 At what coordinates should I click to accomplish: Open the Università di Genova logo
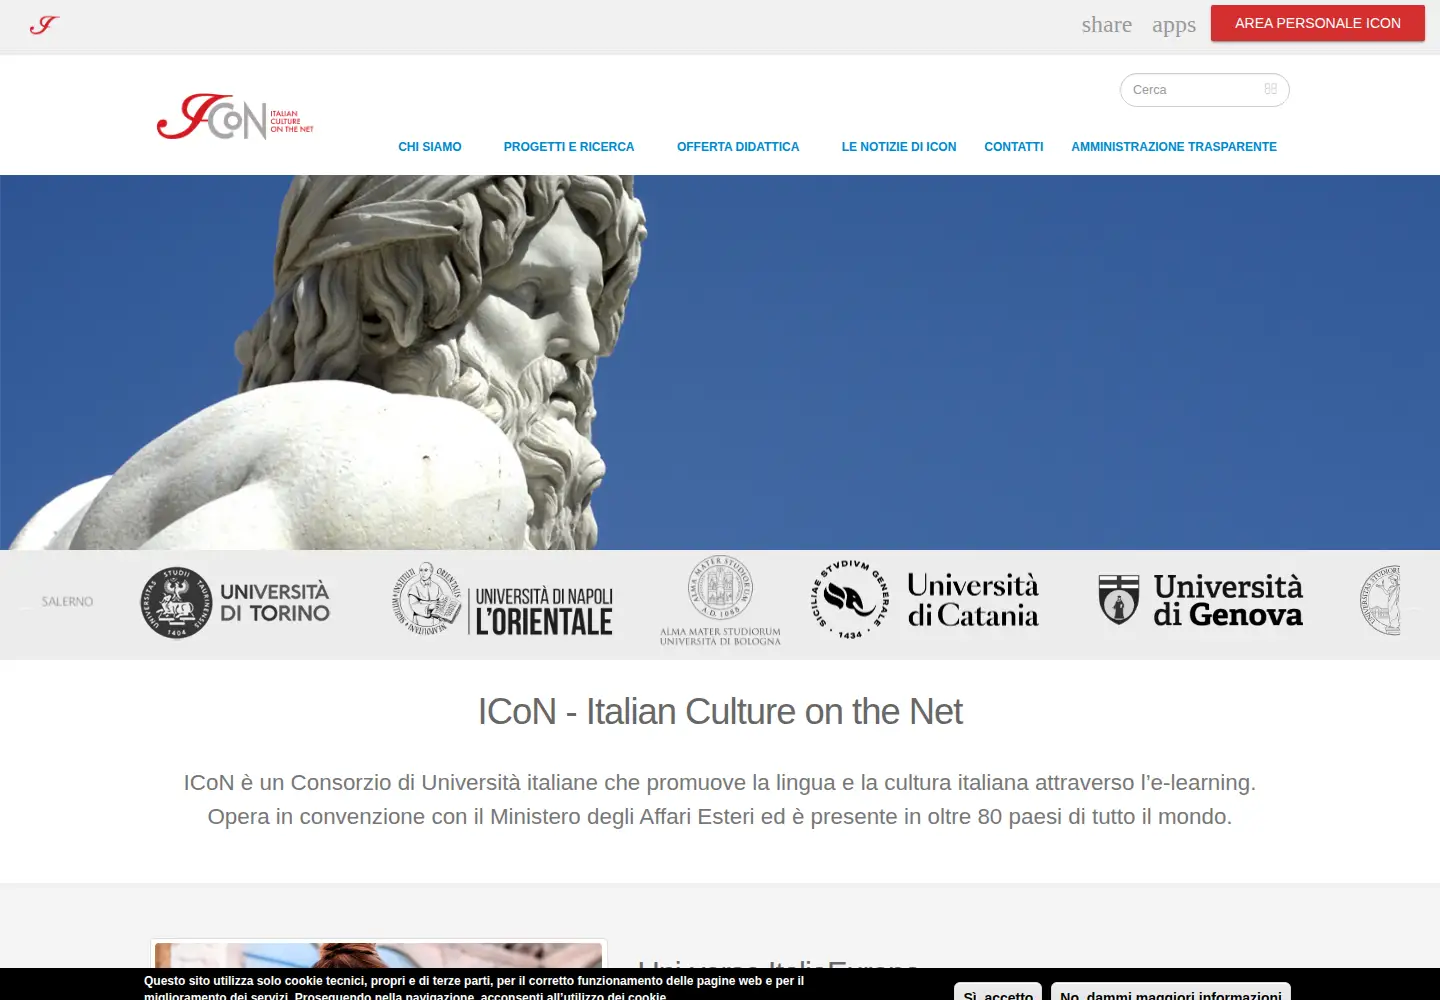1200,600
